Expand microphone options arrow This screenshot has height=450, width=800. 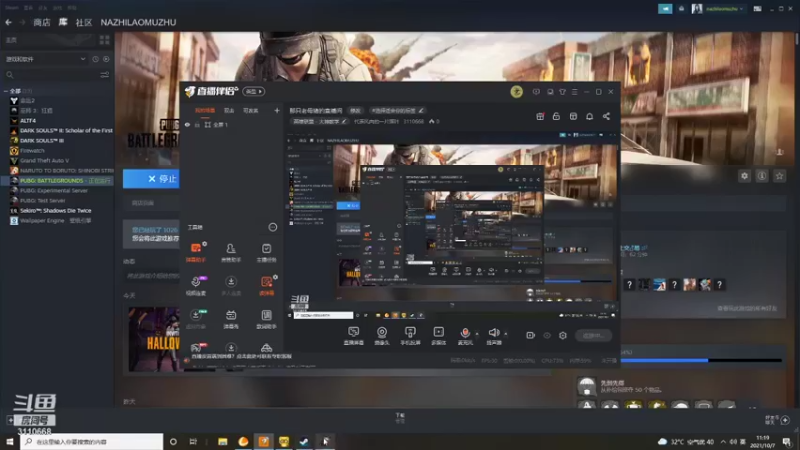tap(477, 334)
